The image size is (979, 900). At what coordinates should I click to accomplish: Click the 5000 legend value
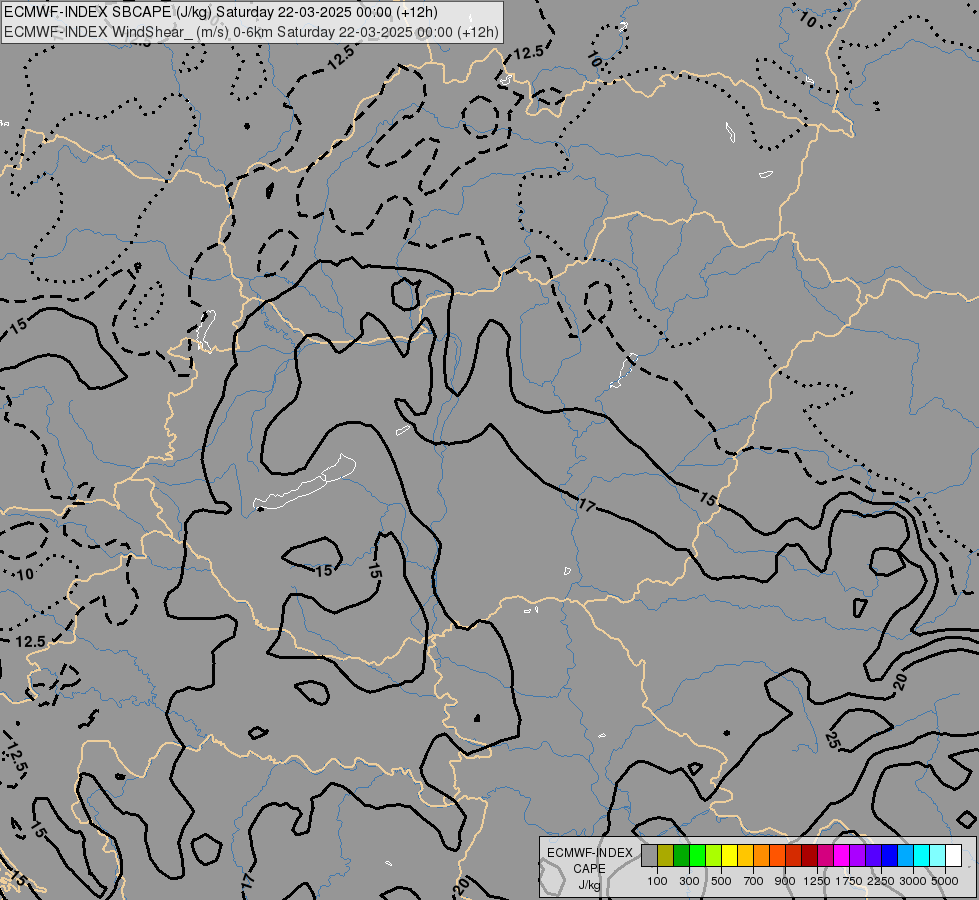[x=945, y=881]
